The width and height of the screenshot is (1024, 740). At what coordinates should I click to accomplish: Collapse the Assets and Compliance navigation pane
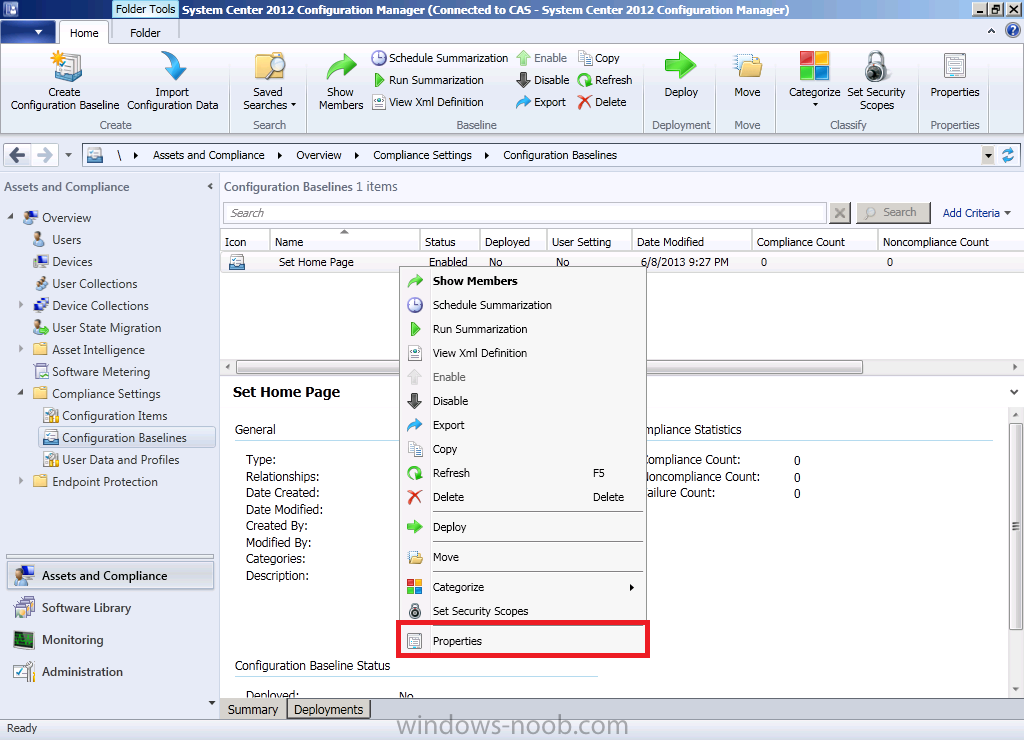[210, 187]
